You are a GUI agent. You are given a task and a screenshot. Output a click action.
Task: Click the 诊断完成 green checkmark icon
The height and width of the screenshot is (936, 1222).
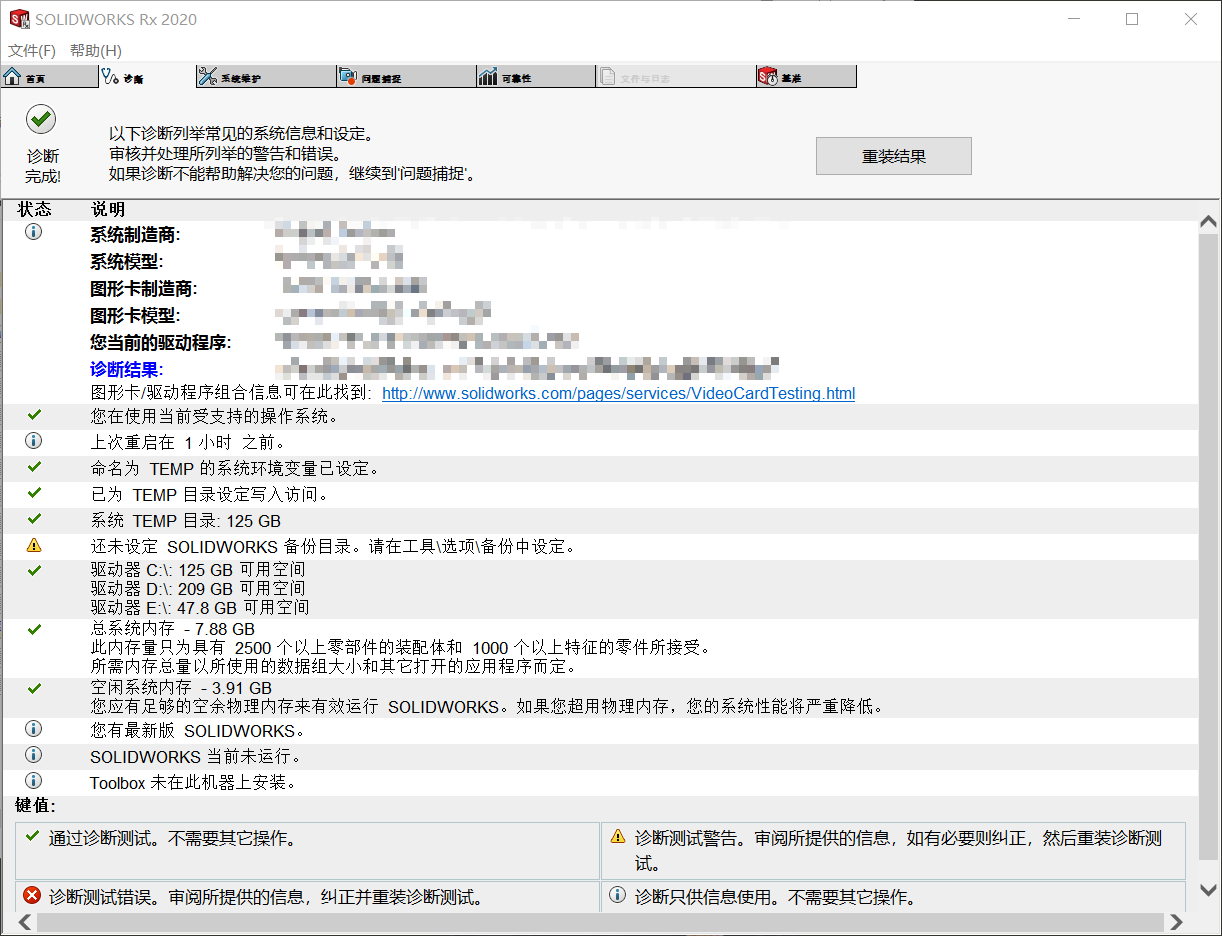[40, 118]
